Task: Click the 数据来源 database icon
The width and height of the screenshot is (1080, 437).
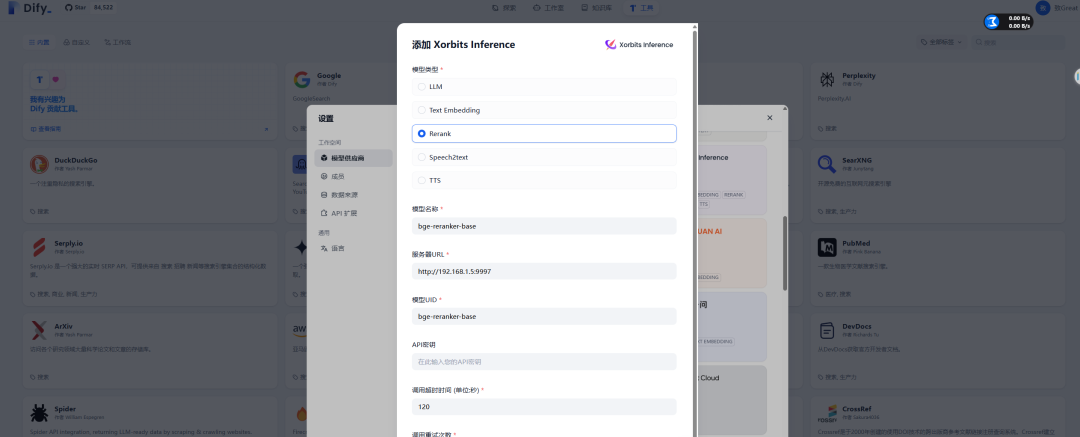Action: (x=324, y=195)
